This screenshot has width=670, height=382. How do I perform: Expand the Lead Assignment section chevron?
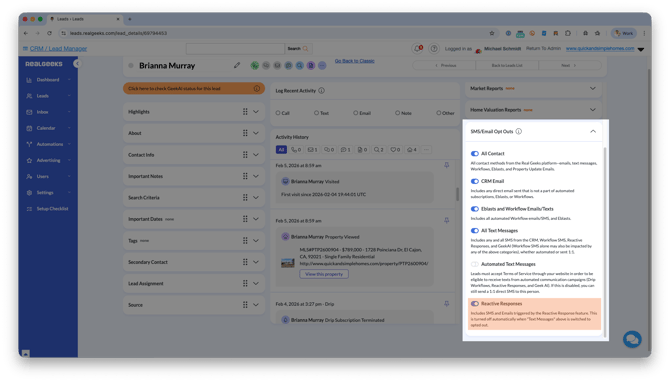[256, 283]
